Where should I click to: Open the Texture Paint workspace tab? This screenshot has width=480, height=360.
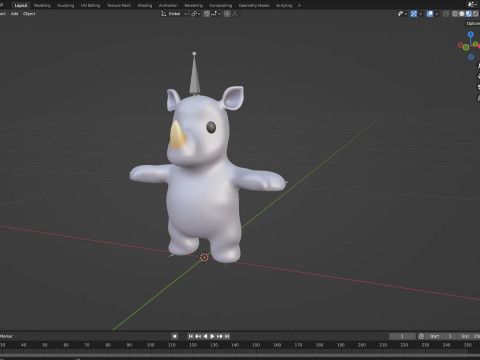[119, 5]
